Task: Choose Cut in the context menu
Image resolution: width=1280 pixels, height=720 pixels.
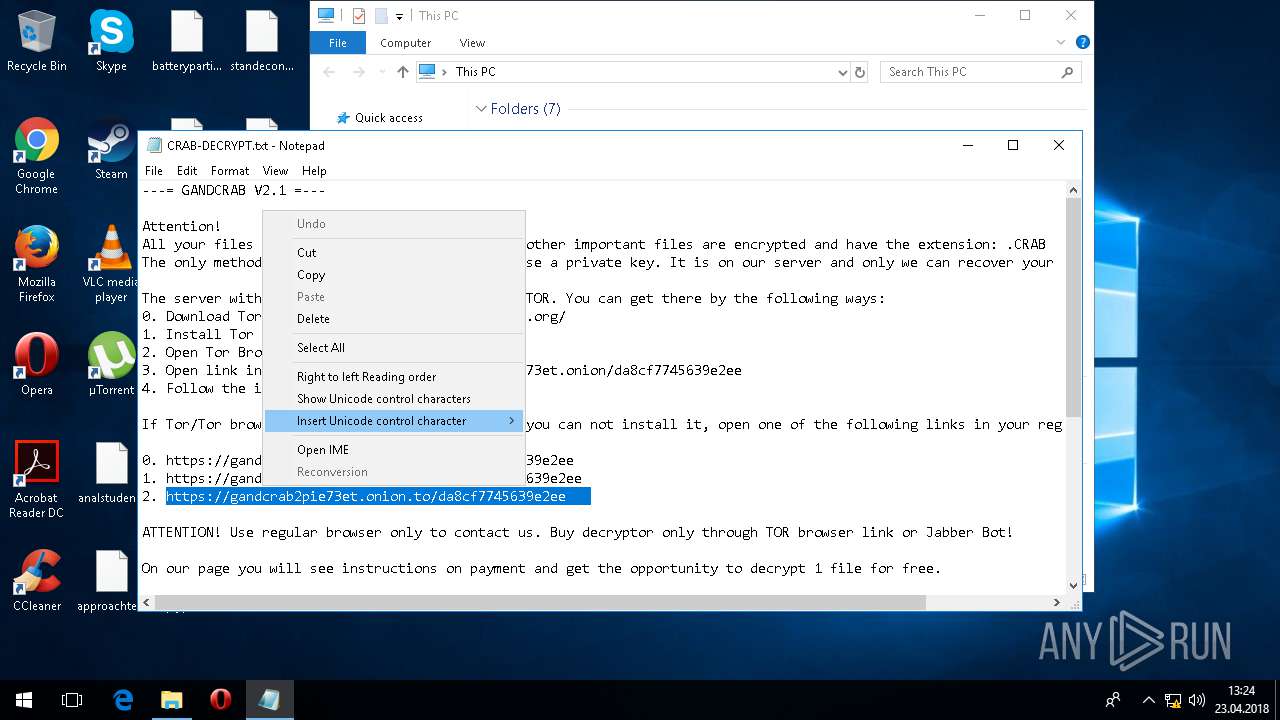Action: [394, 253]
